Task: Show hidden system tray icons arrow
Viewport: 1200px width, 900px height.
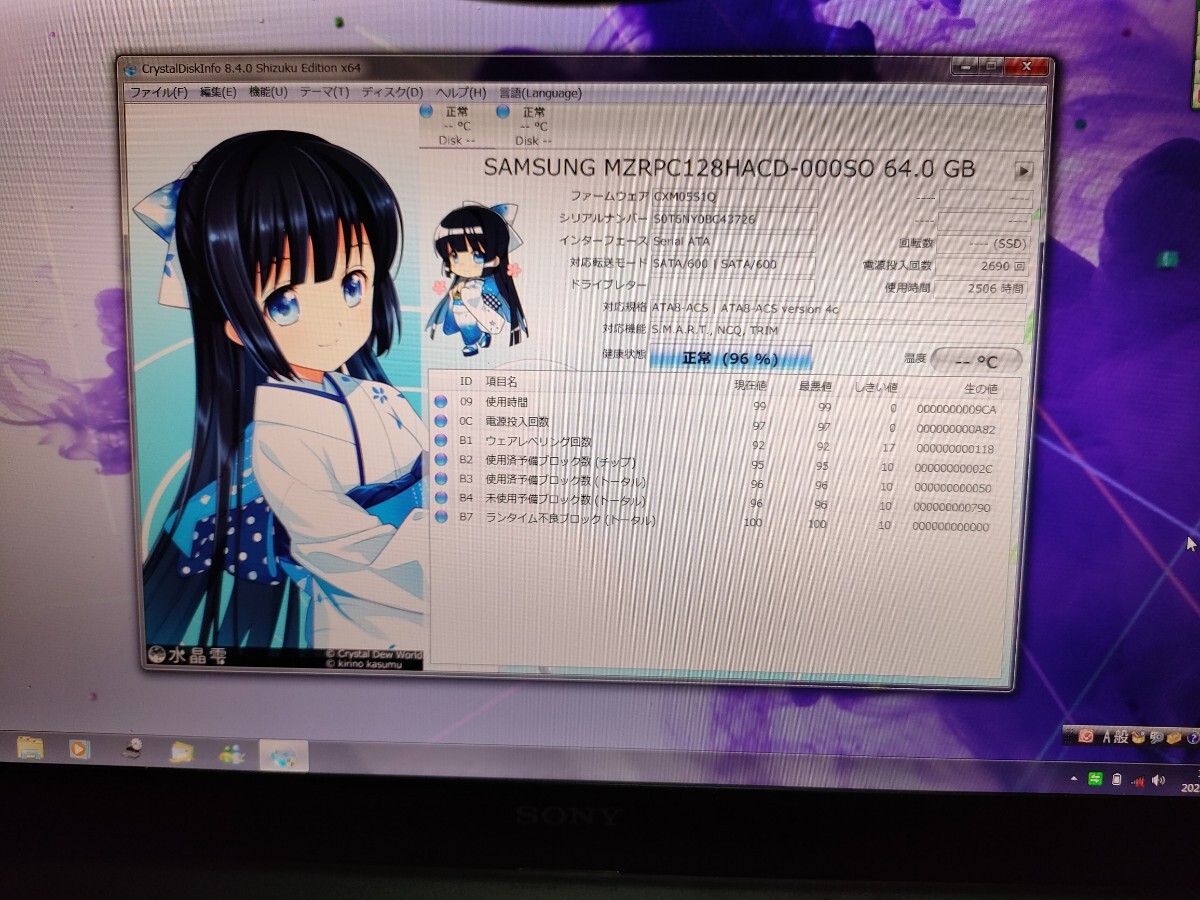Action: [x=1074, y=779]
